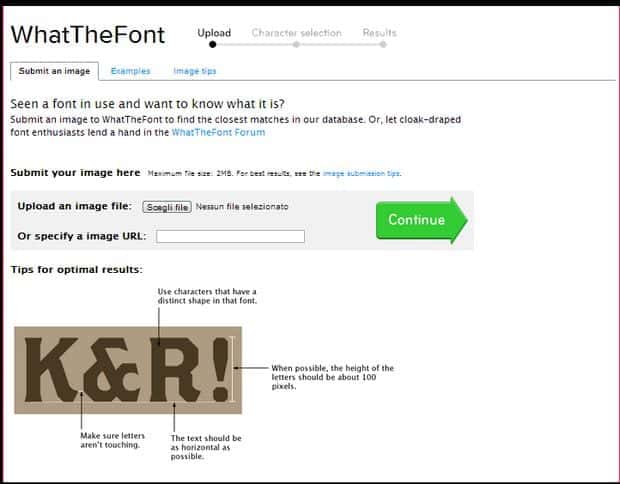
Task: Follow the image submission tips link
Action: click(x=361, y=173)
